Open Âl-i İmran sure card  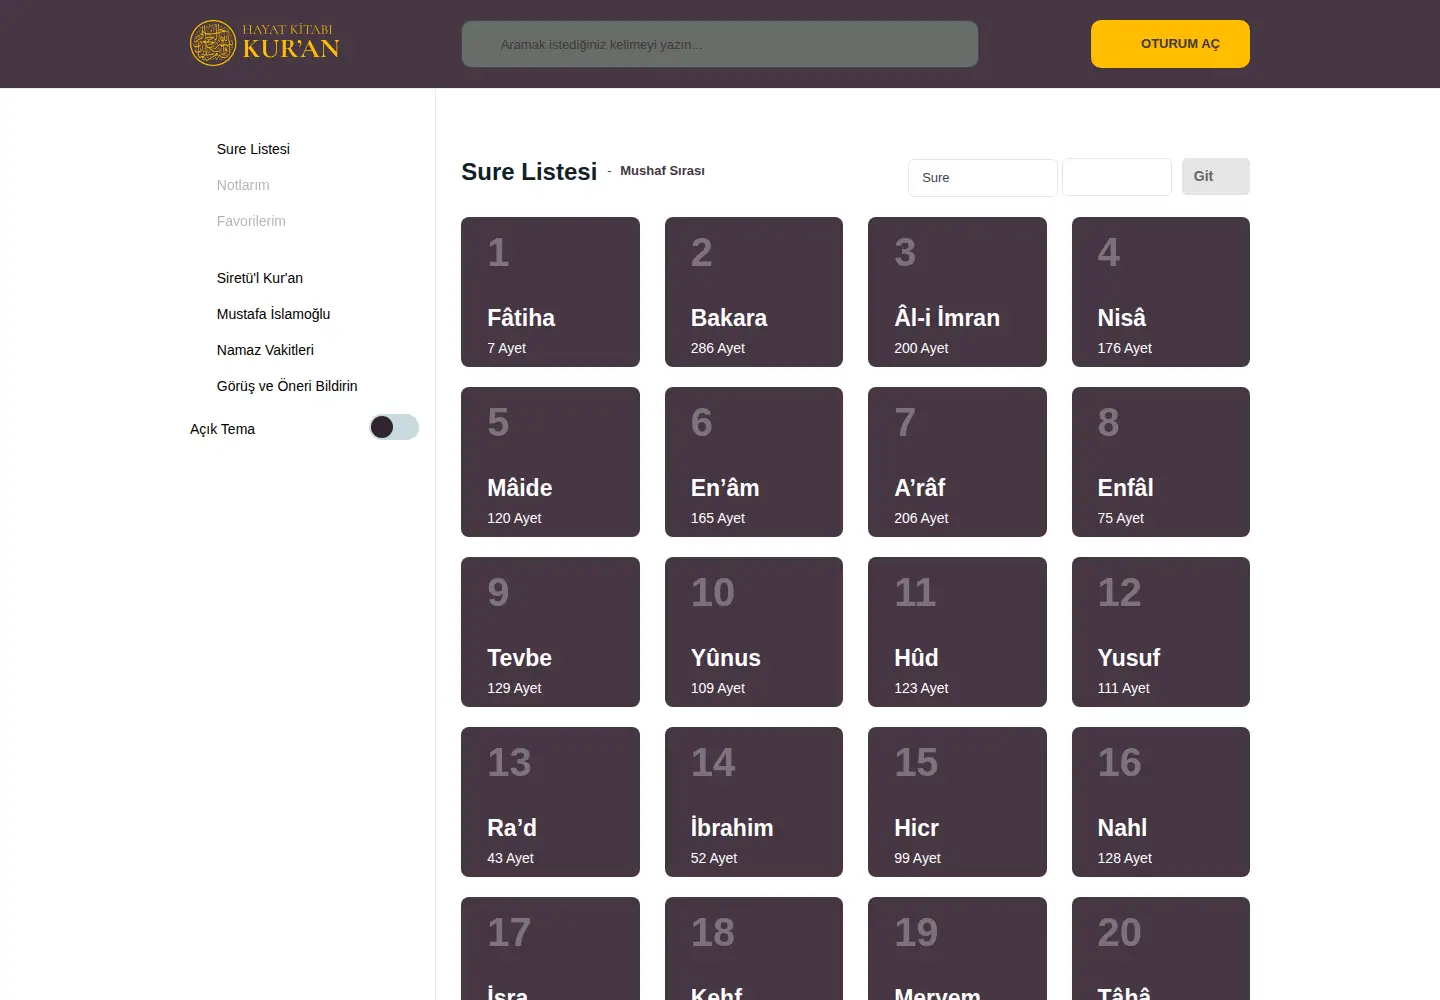click(x=957, y=292)
